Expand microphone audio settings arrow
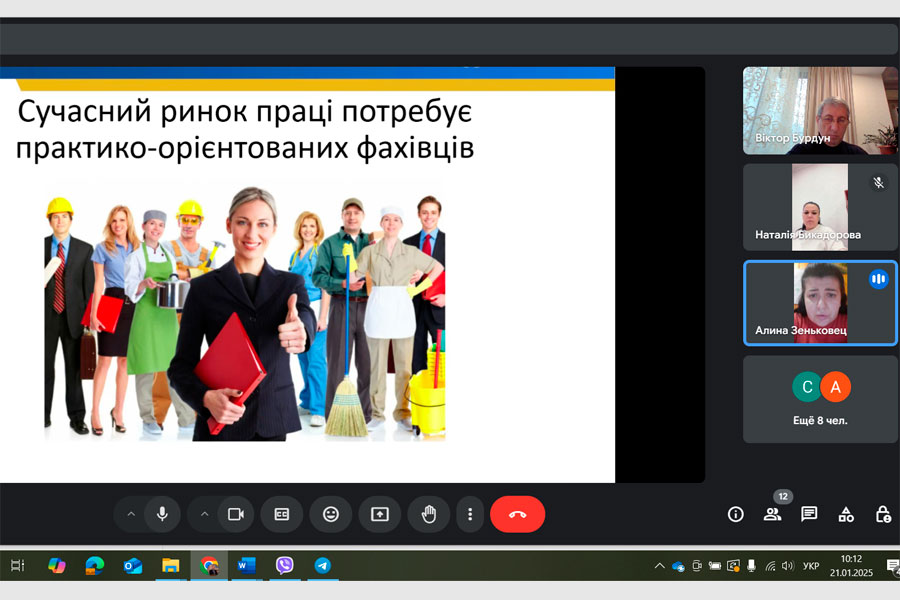This screenshot has height=600, width=900. click(x=131, y=514)
